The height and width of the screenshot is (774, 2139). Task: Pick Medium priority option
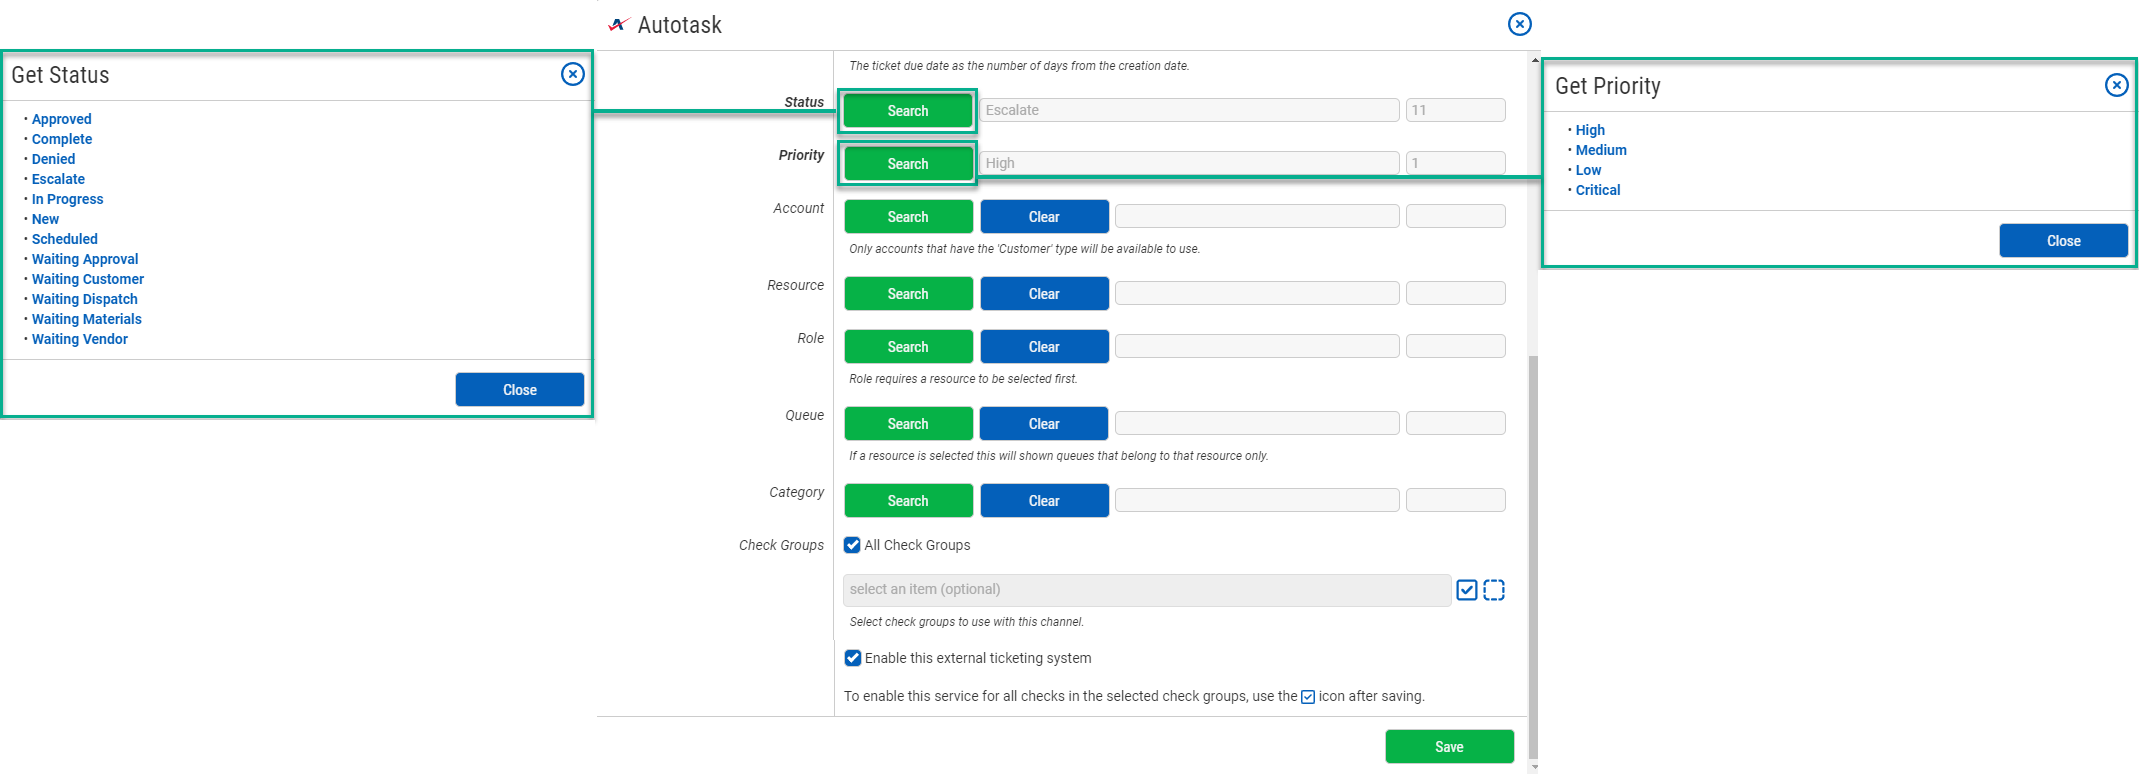1600,150
